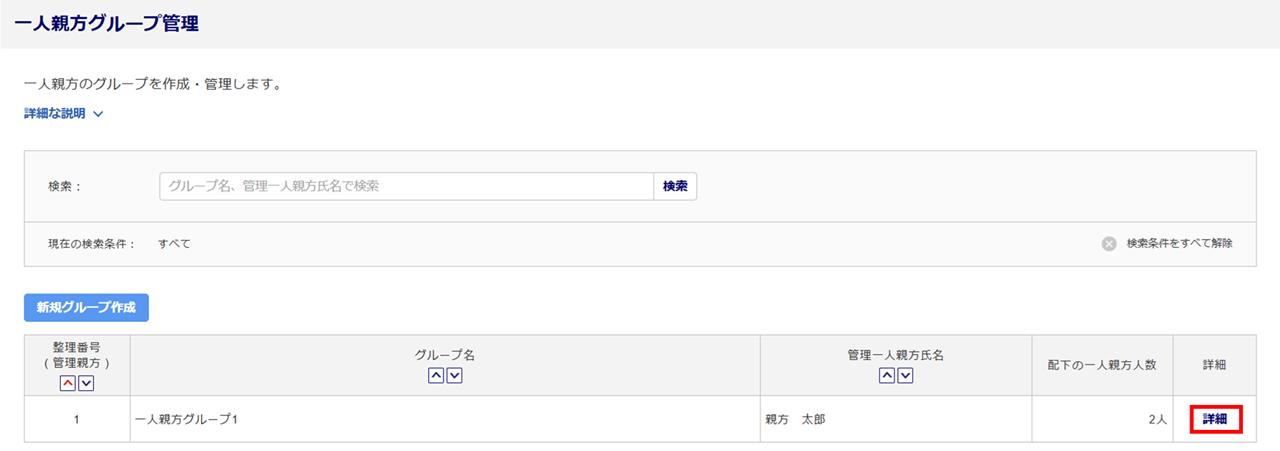Sort 管理一人親方氏名 column ascending
This screenshot has height=451, width=1280.
click(x=887, y=375)
